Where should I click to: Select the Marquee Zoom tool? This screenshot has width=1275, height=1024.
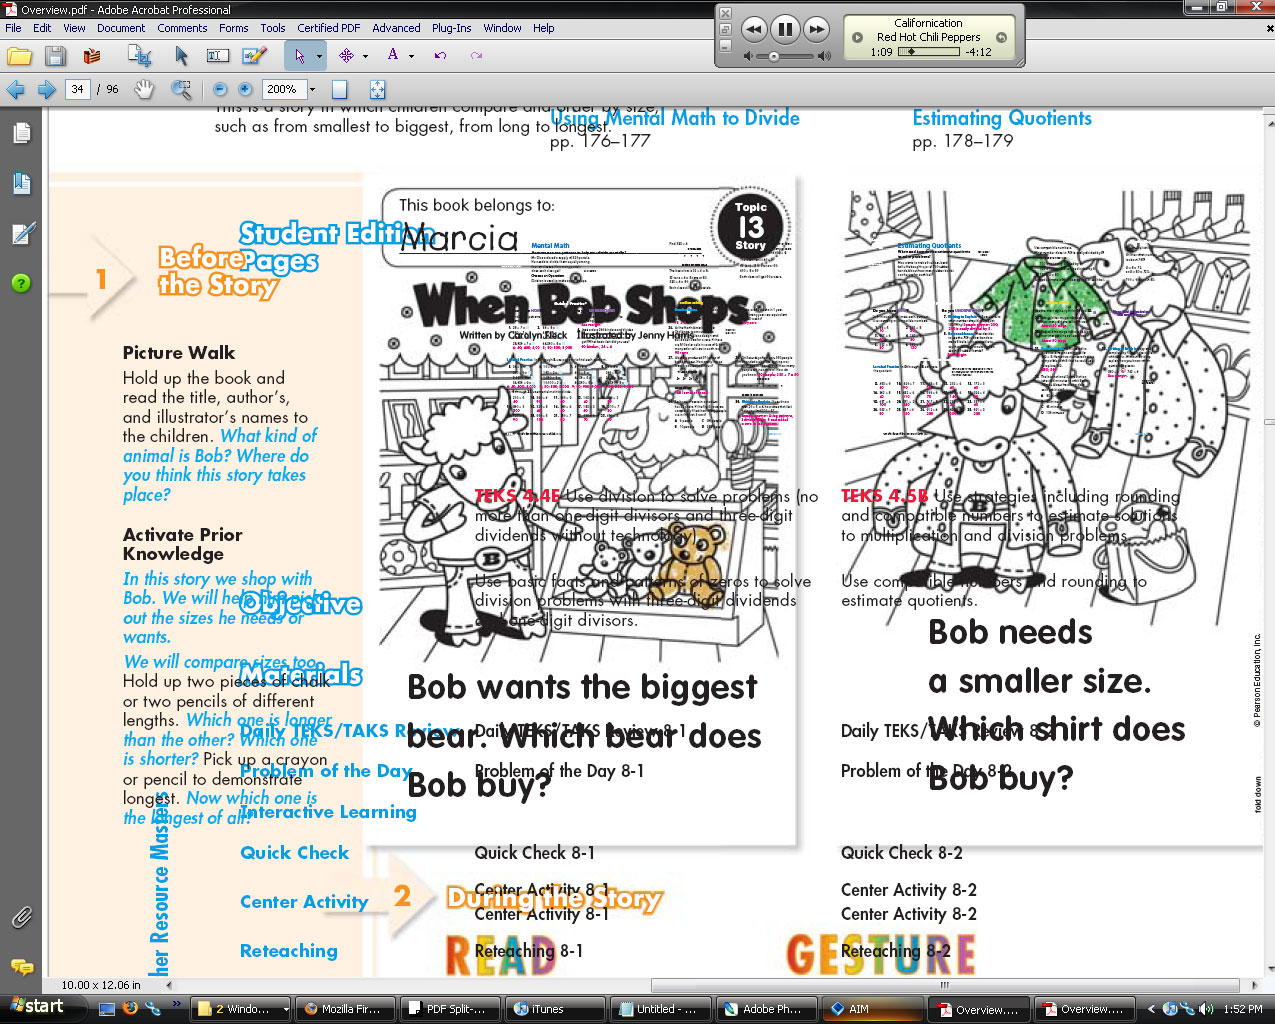(181, 89)
